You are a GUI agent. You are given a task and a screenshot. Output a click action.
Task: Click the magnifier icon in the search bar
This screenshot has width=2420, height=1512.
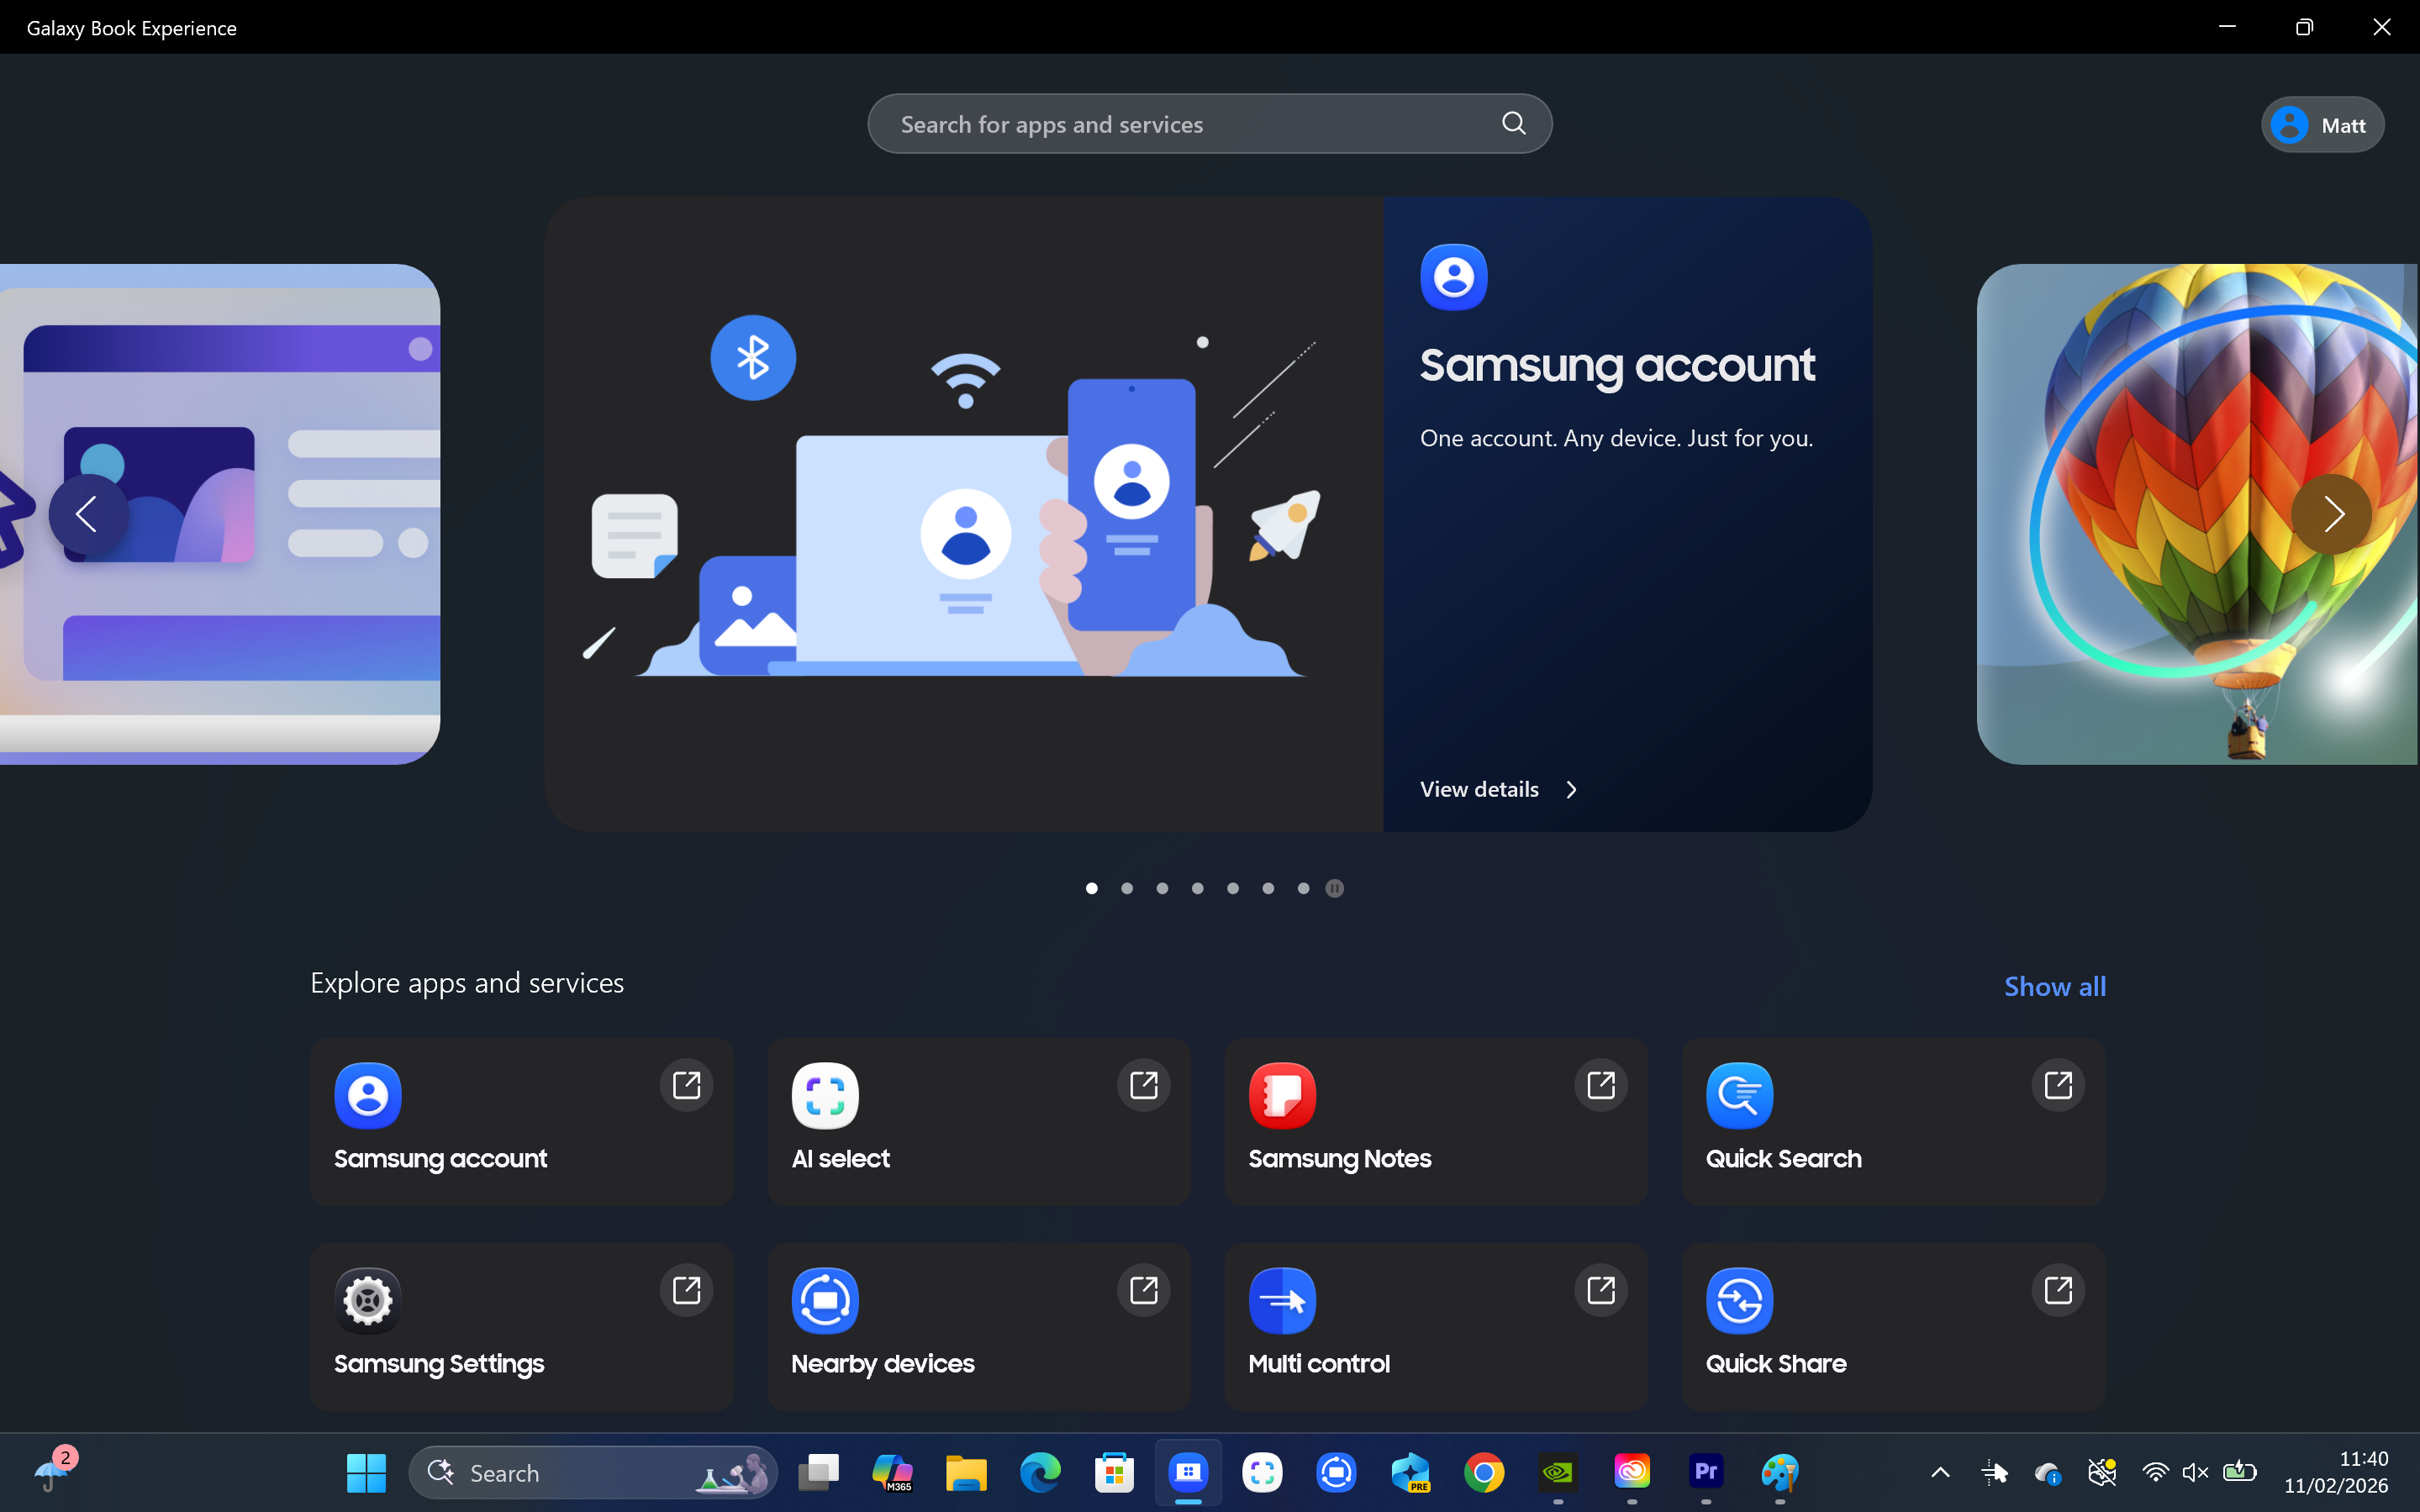[1513, 123]
